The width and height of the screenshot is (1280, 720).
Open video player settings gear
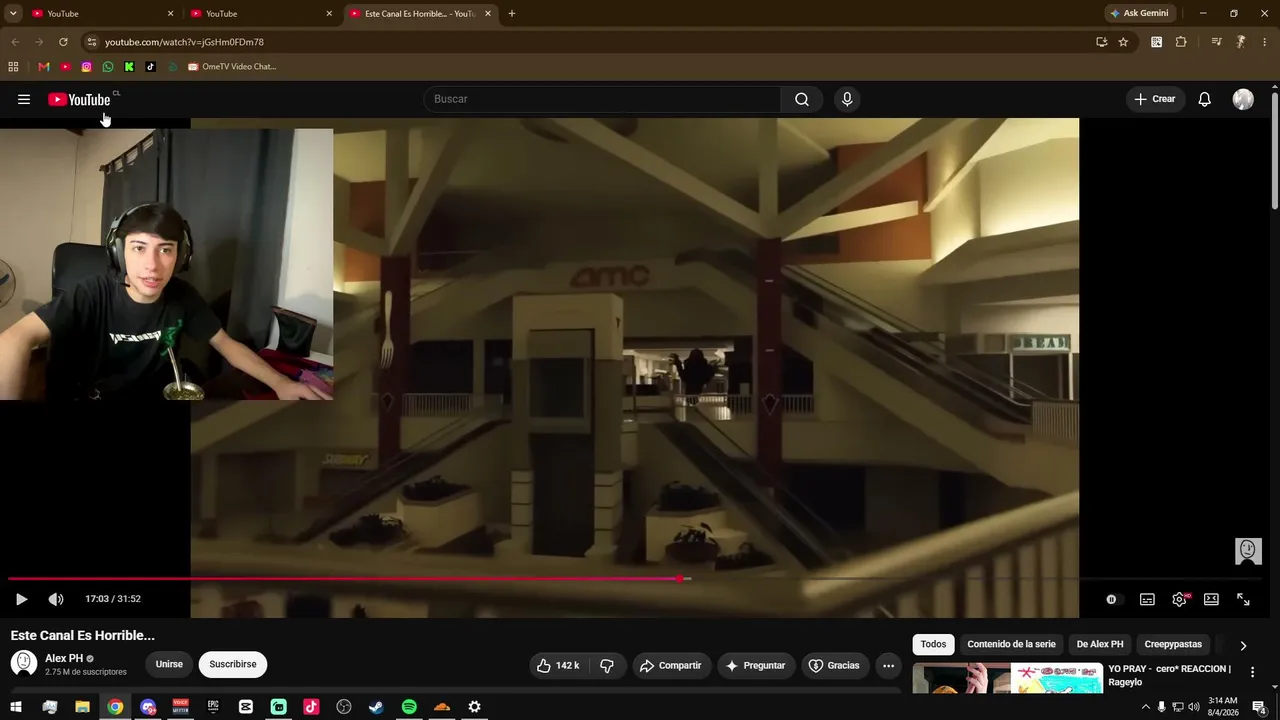[x=1179, y=599]
